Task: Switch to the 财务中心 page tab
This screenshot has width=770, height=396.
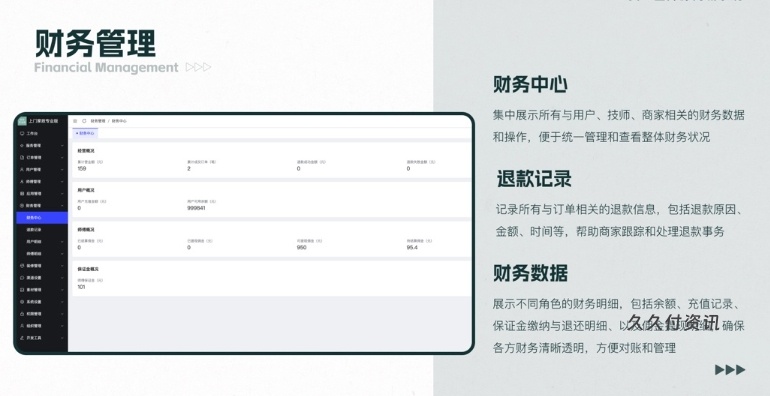Action: (x=85, y=133)
